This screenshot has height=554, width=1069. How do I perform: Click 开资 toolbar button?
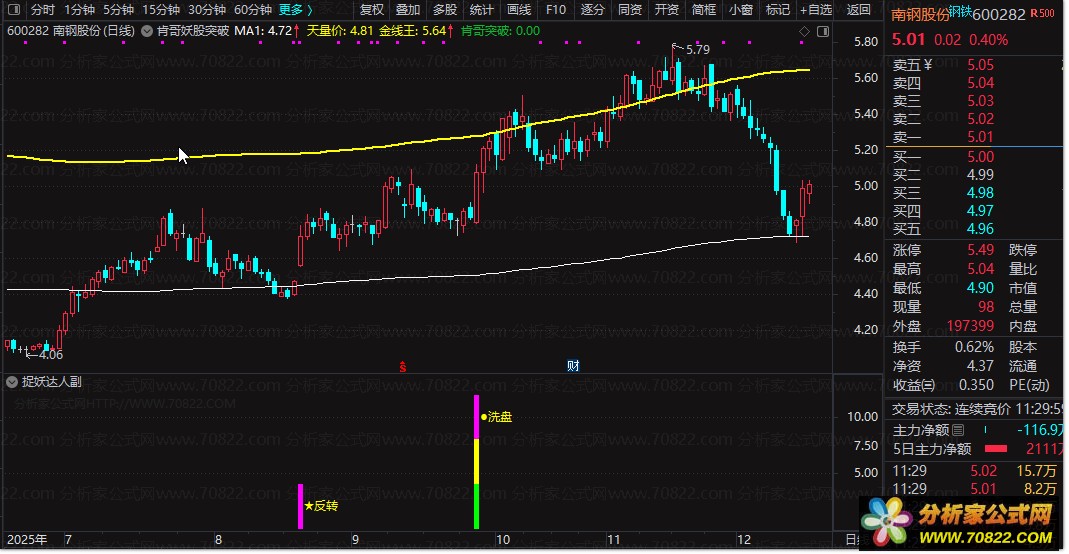[x=666, y=10]
